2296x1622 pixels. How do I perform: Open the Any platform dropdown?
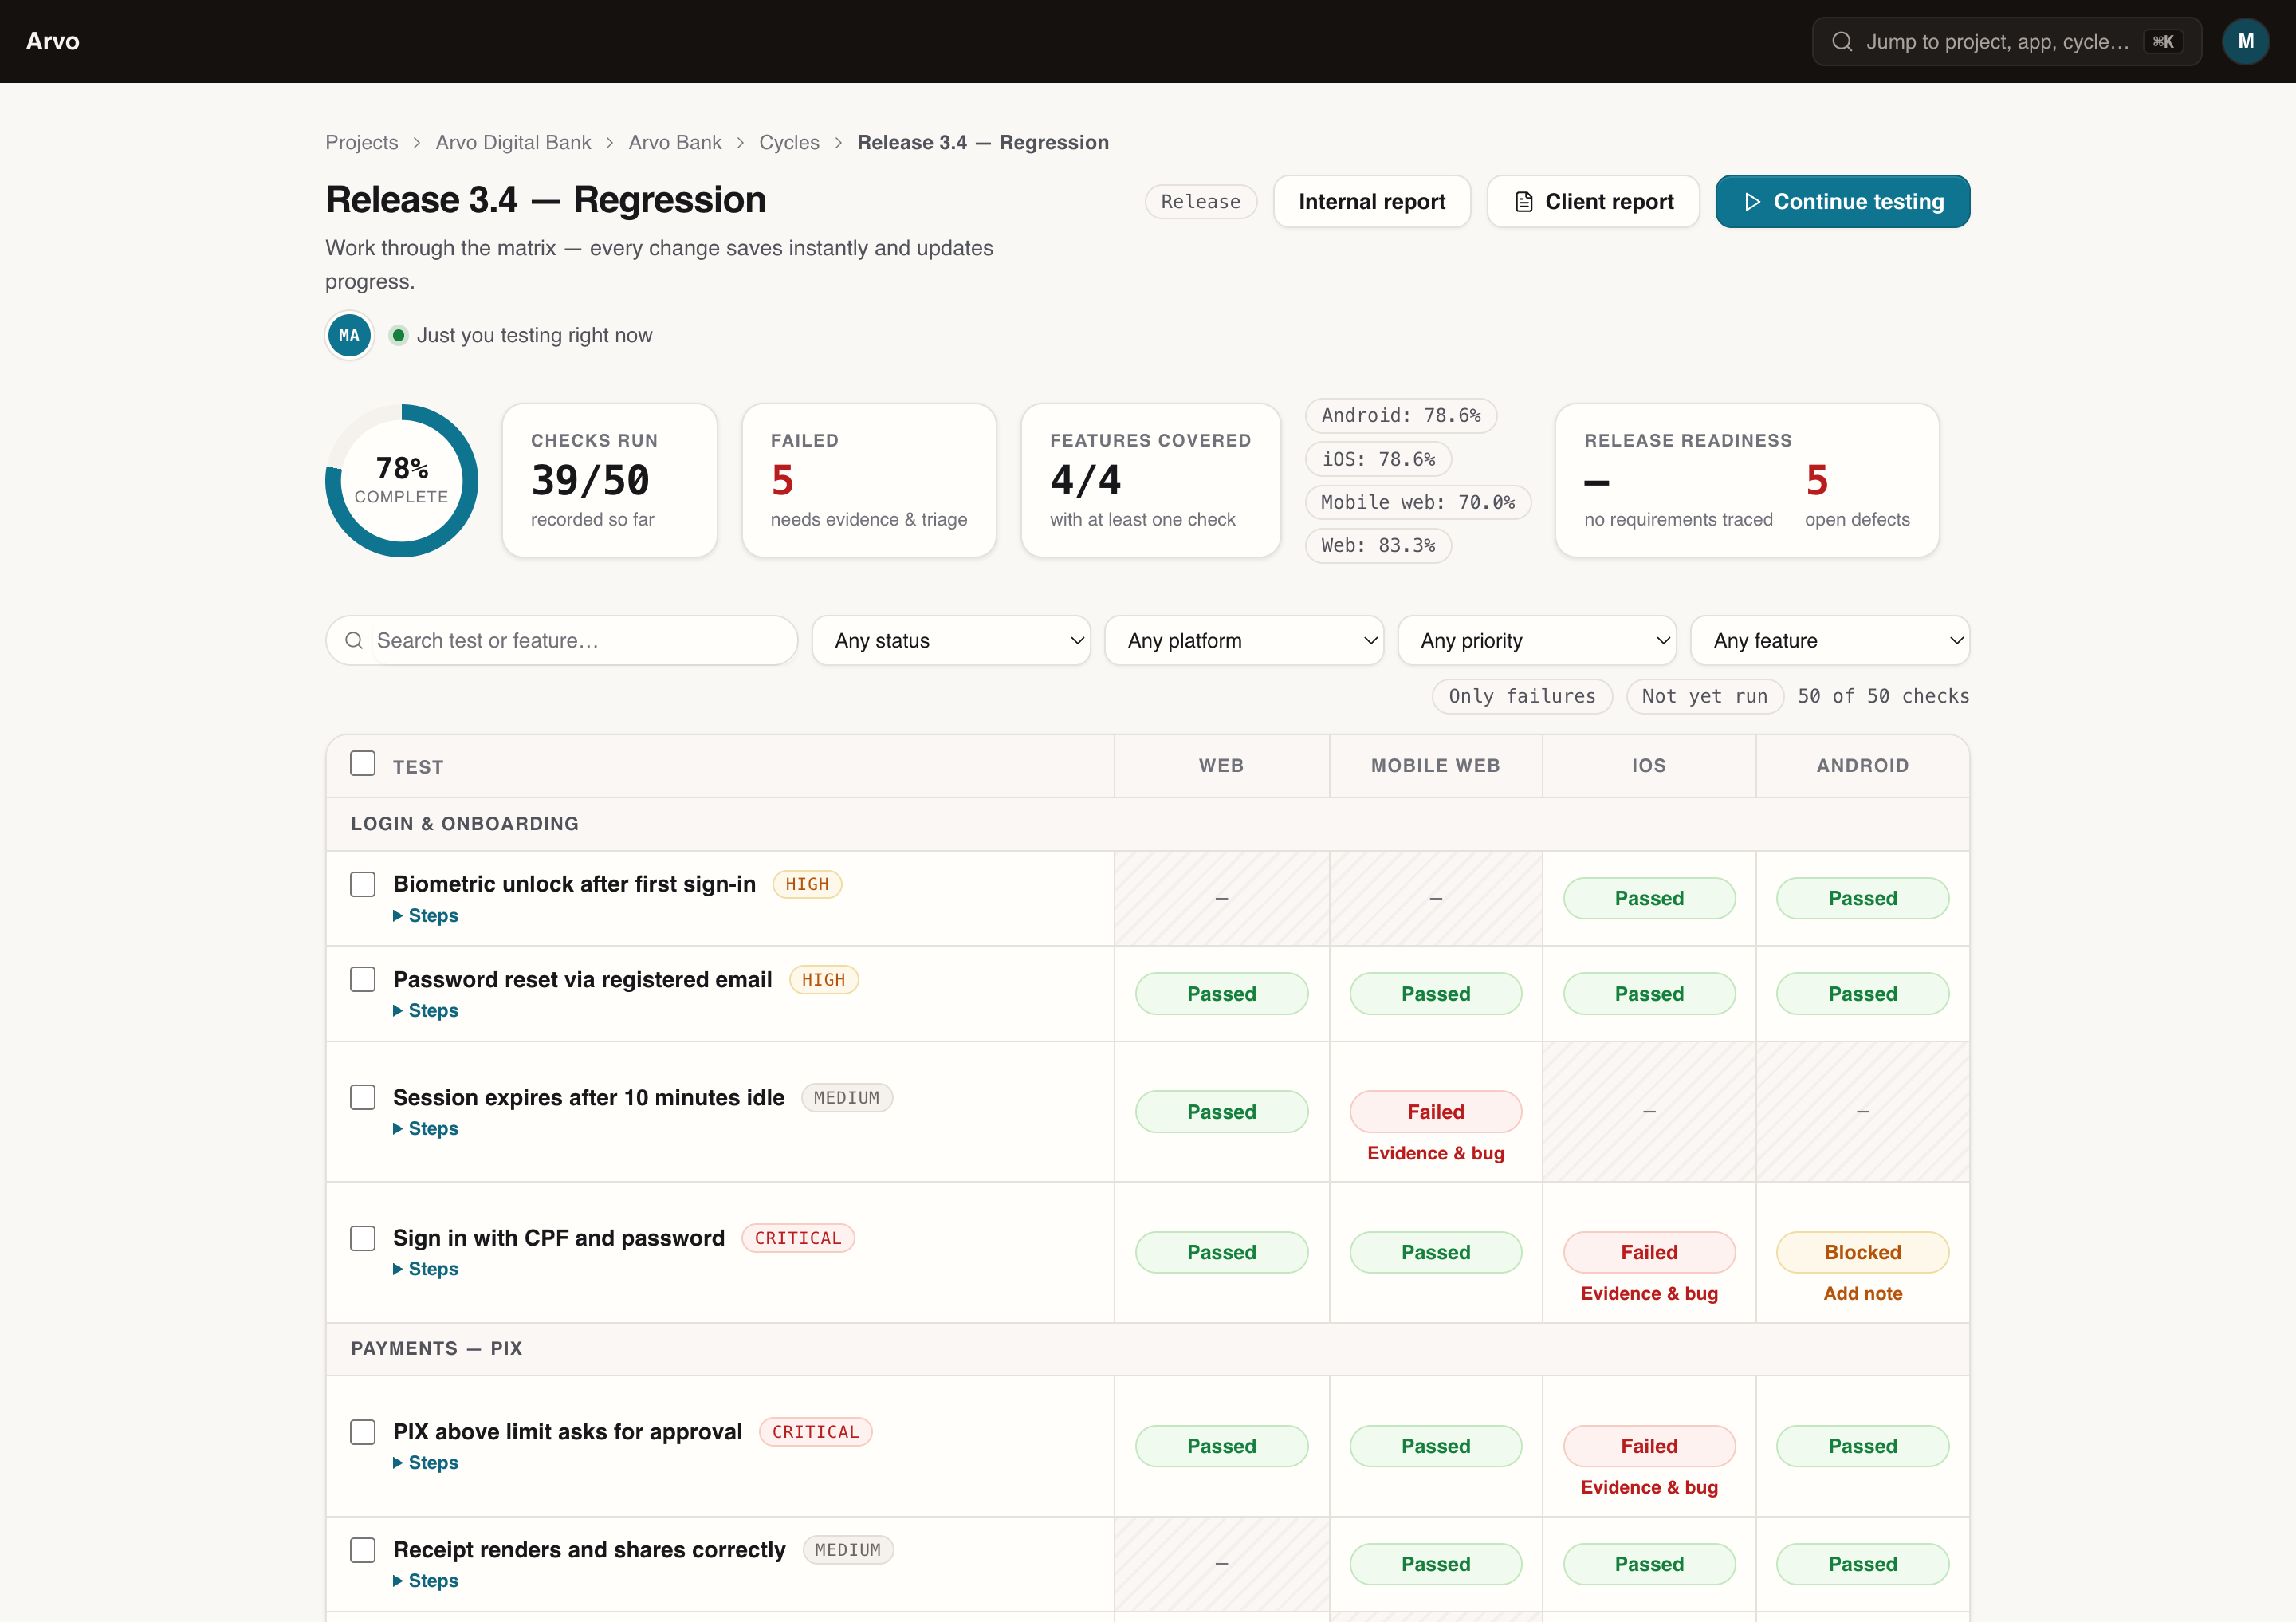1244,640
